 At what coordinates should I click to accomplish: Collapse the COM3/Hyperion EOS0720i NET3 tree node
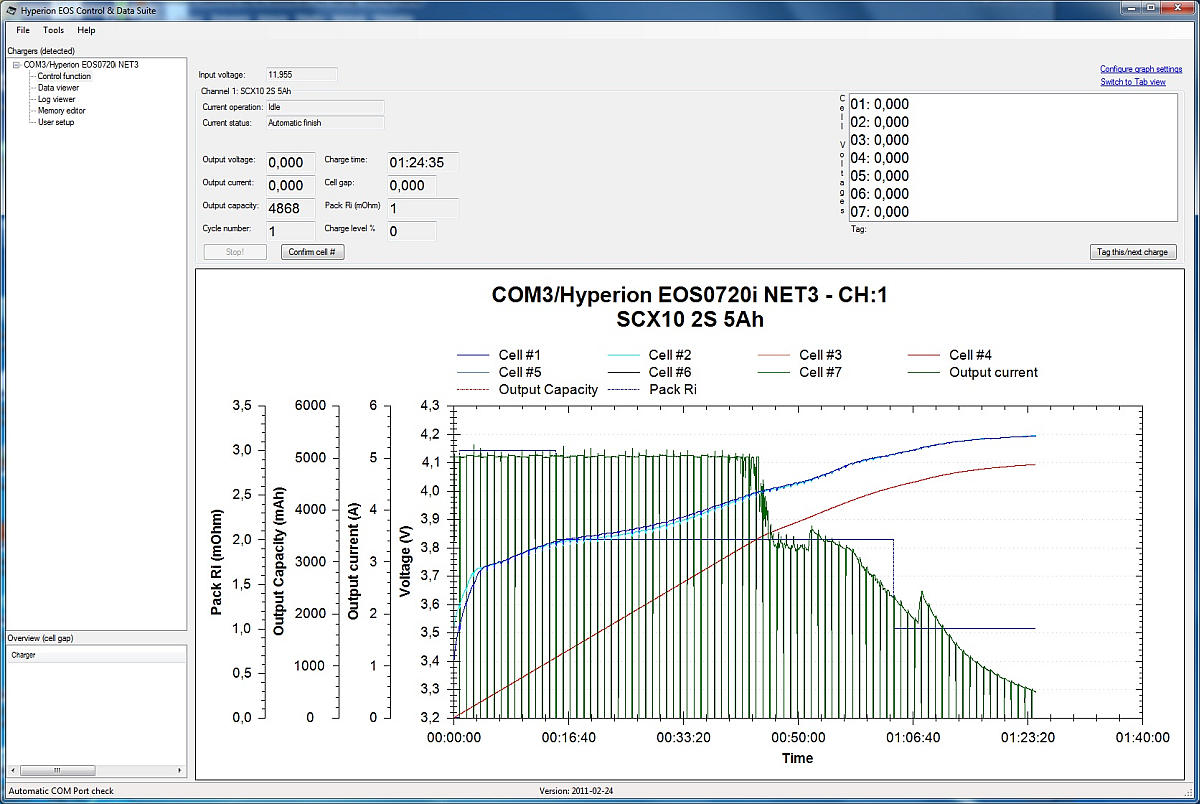tap(17, 65)
